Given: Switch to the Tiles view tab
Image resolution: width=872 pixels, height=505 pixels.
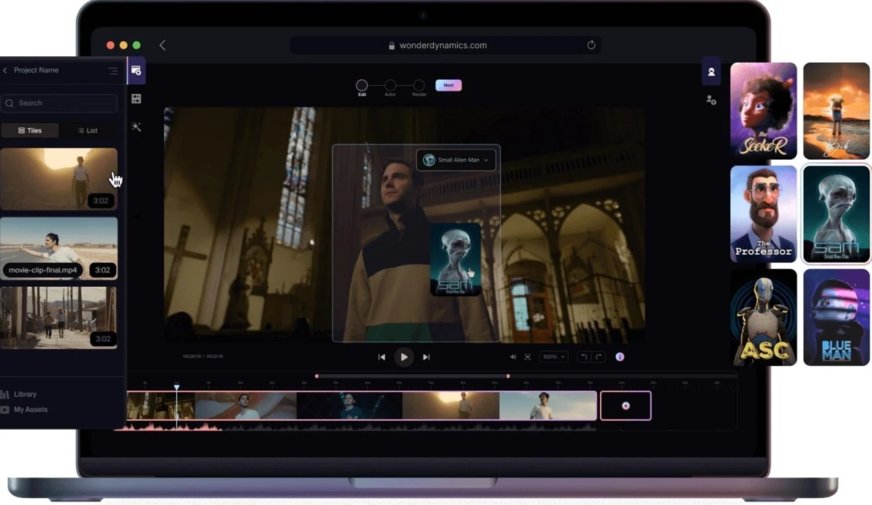Looking at the screenshot, I should pyautogui.click(x=29, y=130).
